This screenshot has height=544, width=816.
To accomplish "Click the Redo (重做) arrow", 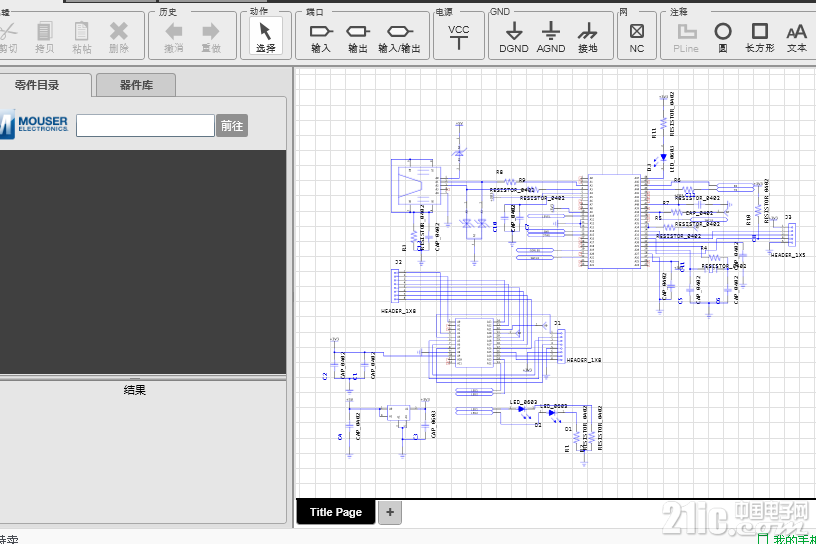I will [211, 37].
